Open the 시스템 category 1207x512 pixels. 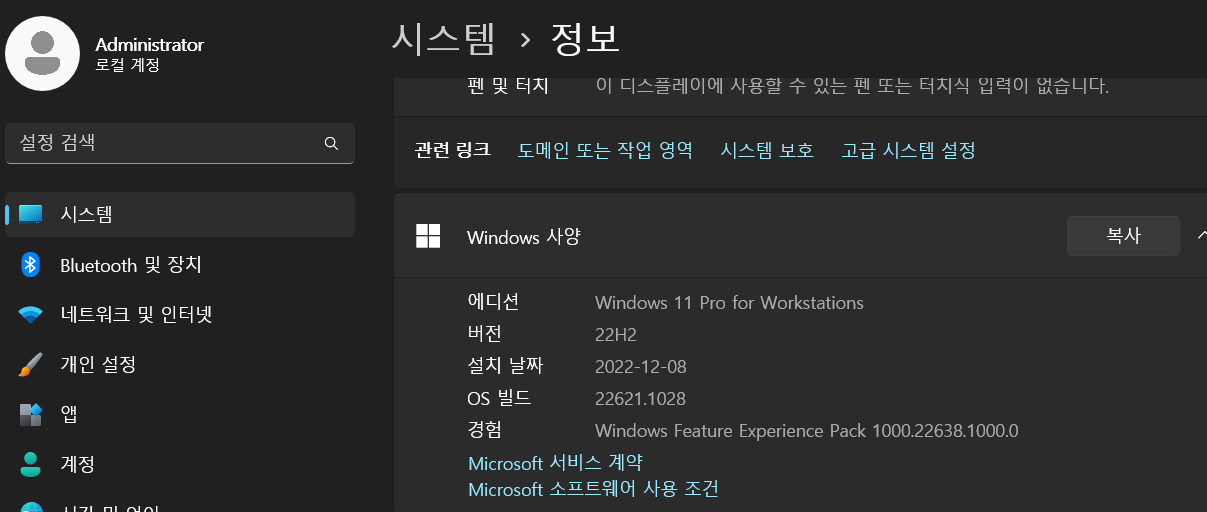tap(180, 214)
